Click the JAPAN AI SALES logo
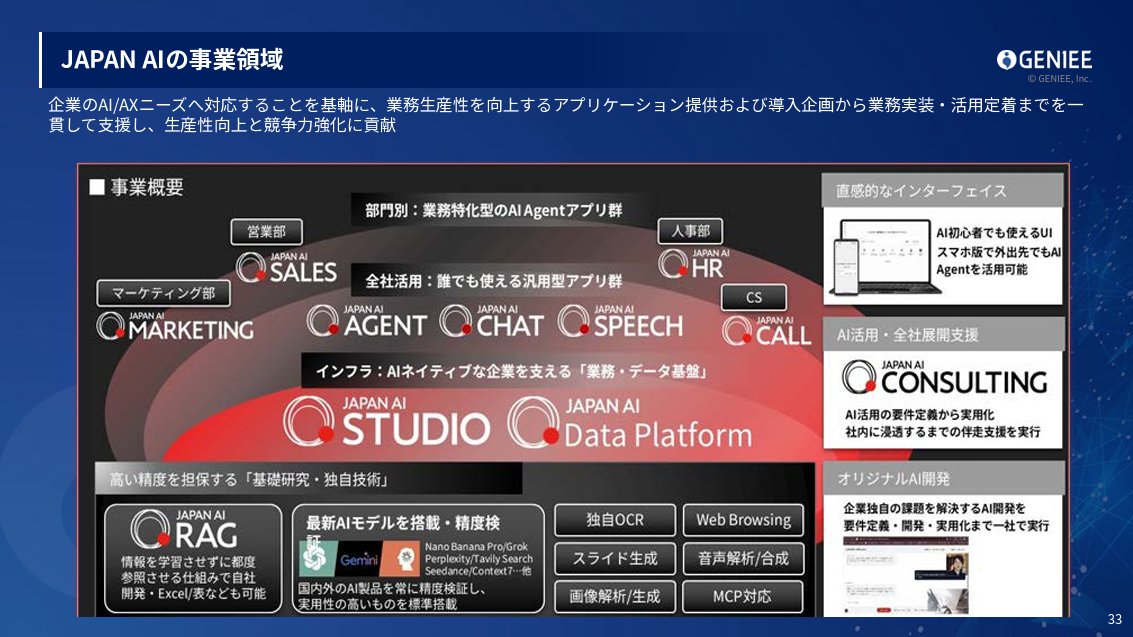Viewport: 1133px width, 637px height. click(x=287, y=267)
